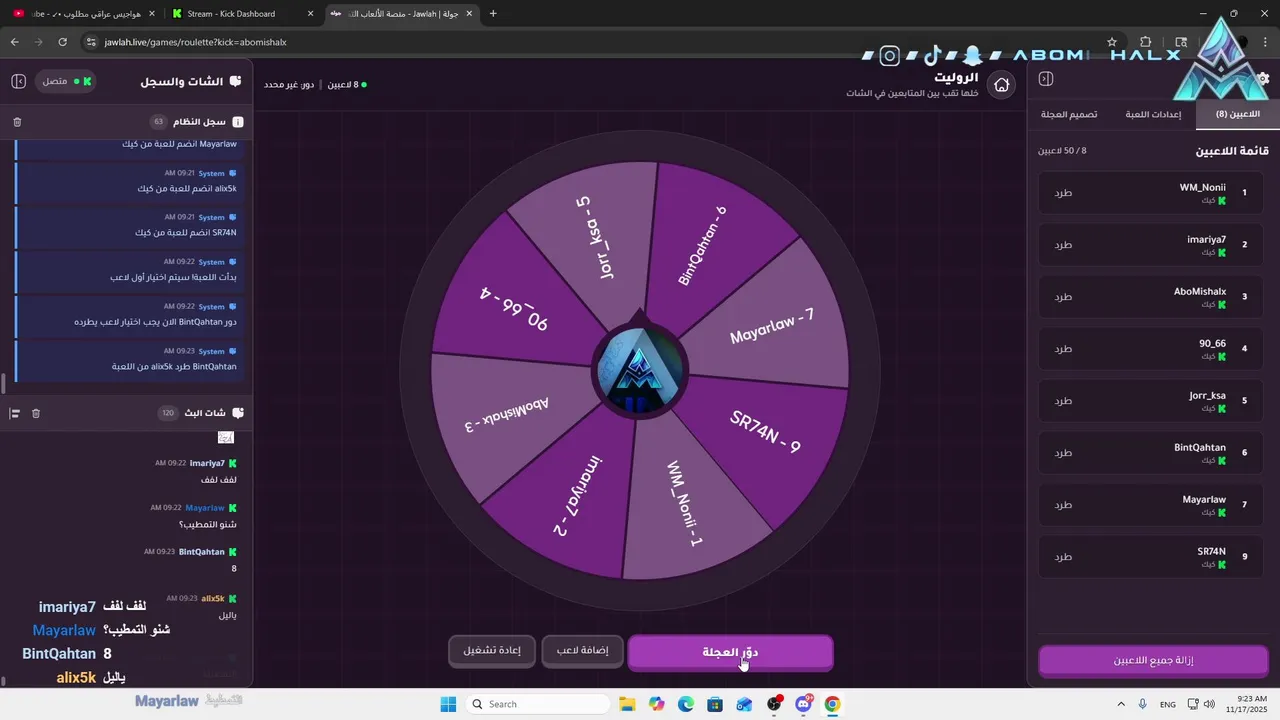
Task: Click the Windows taskbar Search box
Action: pyautogui.click(x=539, y=704)
